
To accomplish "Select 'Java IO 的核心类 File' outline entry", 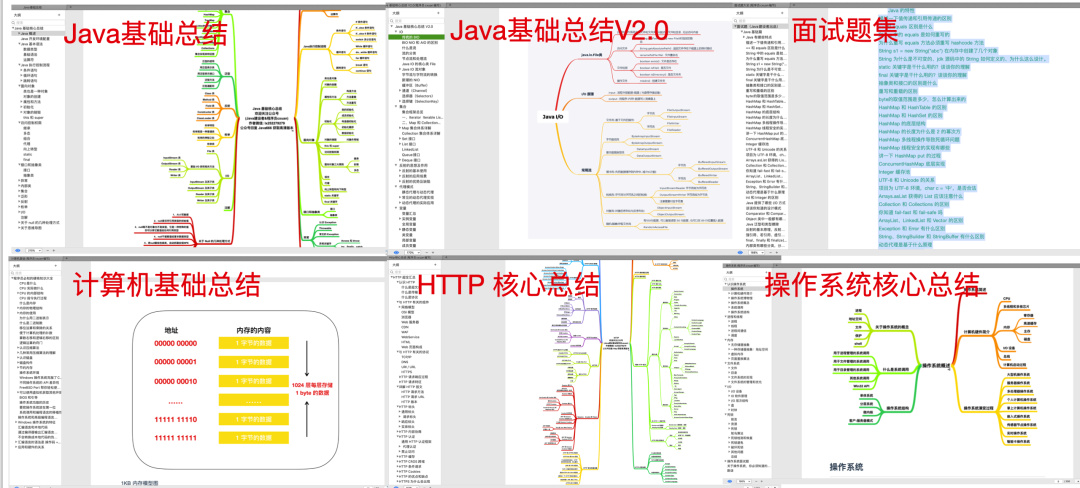I will [418, 64].
